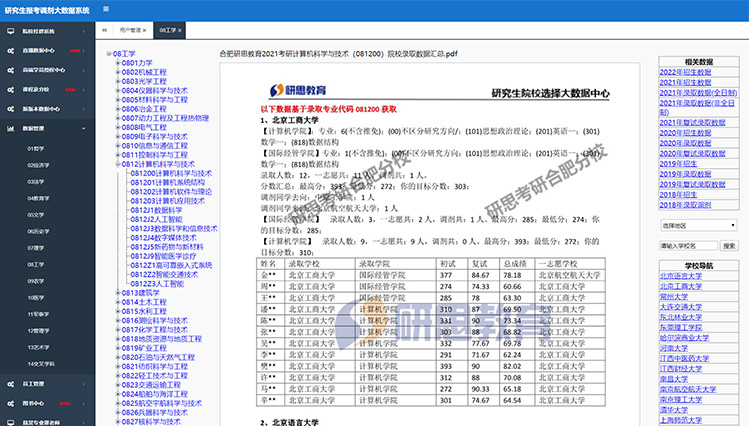
Task: Open 12管理学 in the sidebar submenu
Action: 38,330
